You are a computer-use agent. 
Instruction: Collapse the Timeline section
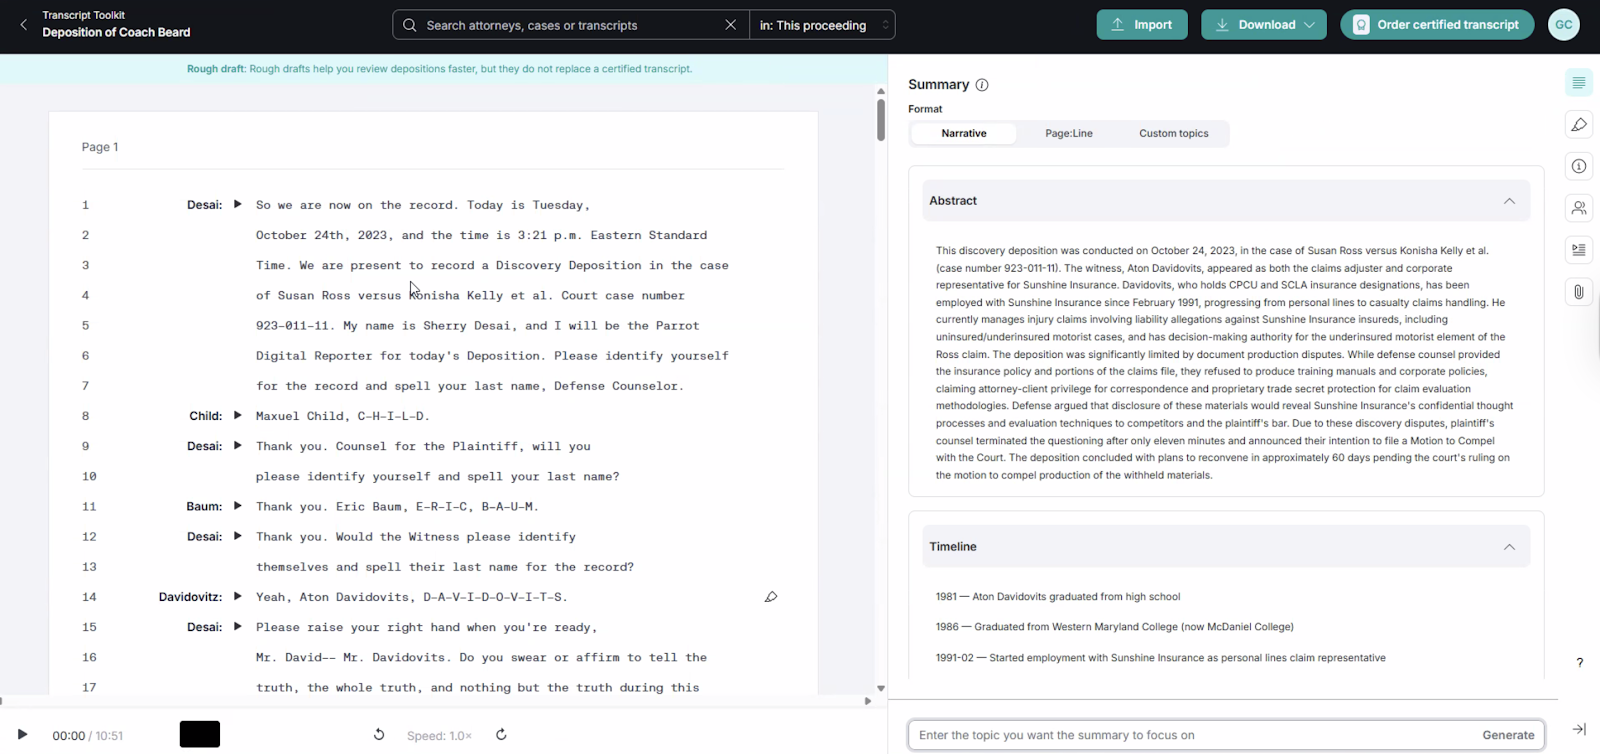[x=1509, y=547]
